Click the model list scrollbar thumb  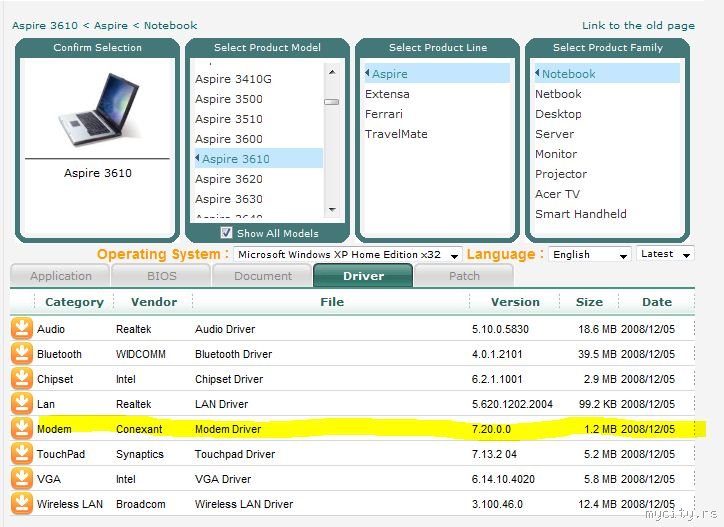332,102
